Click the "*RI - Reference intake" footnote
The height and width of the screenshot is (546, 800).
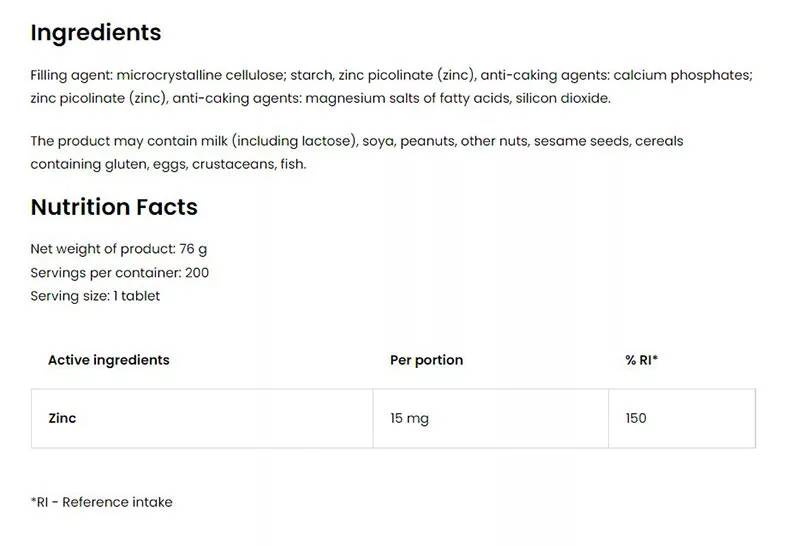pyautogui.click(x=101, y=502)
